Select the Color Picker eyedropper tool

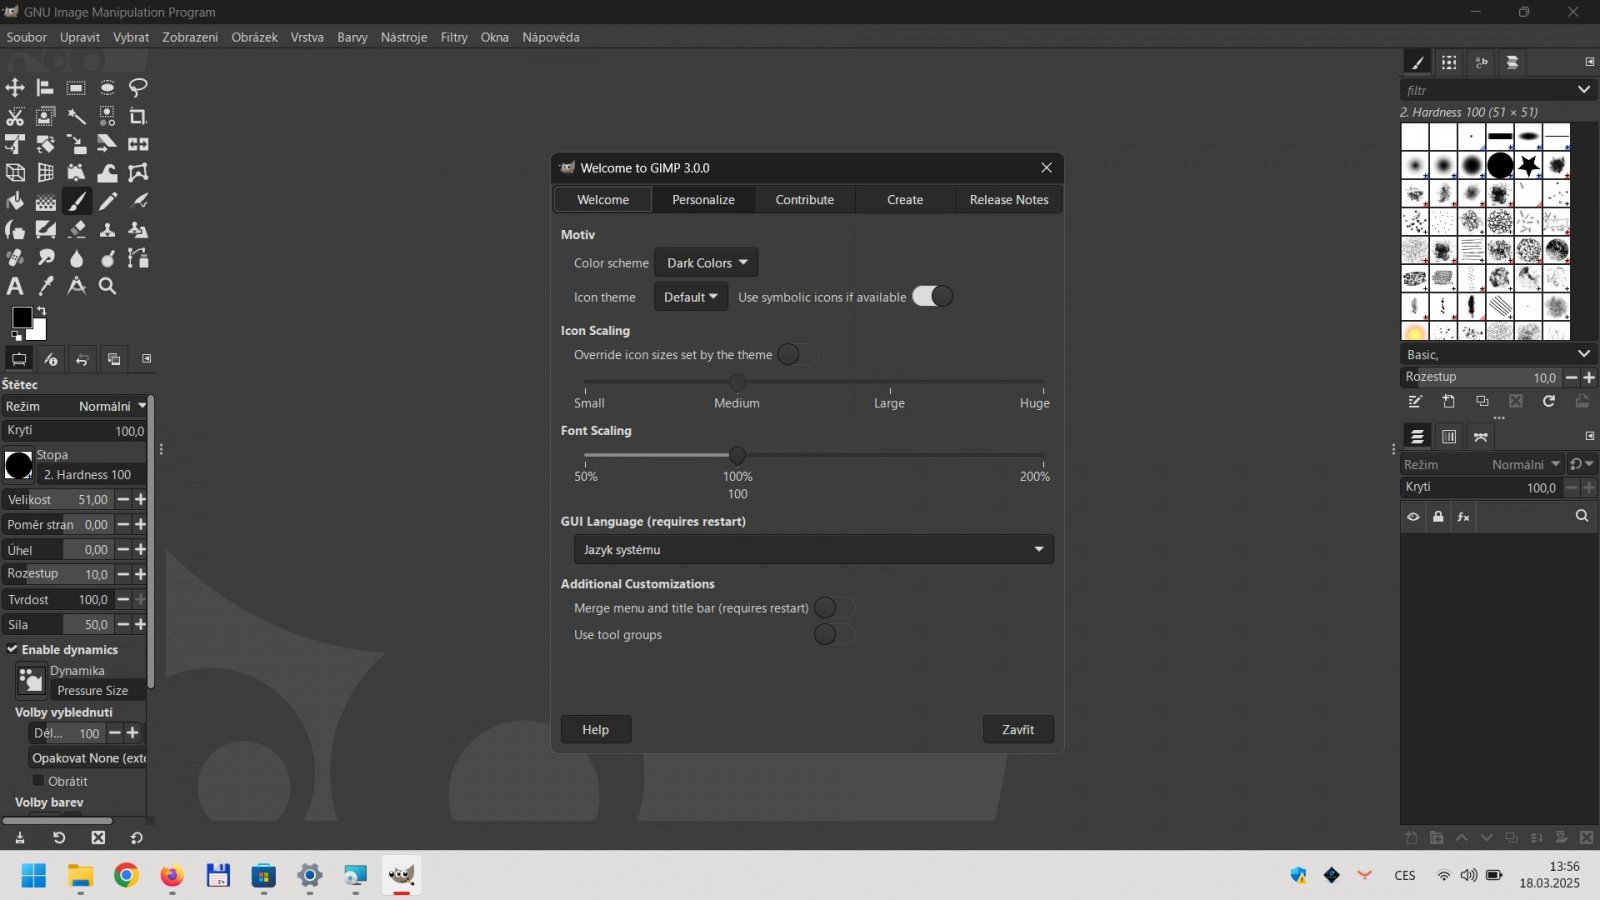pos(45,286)
